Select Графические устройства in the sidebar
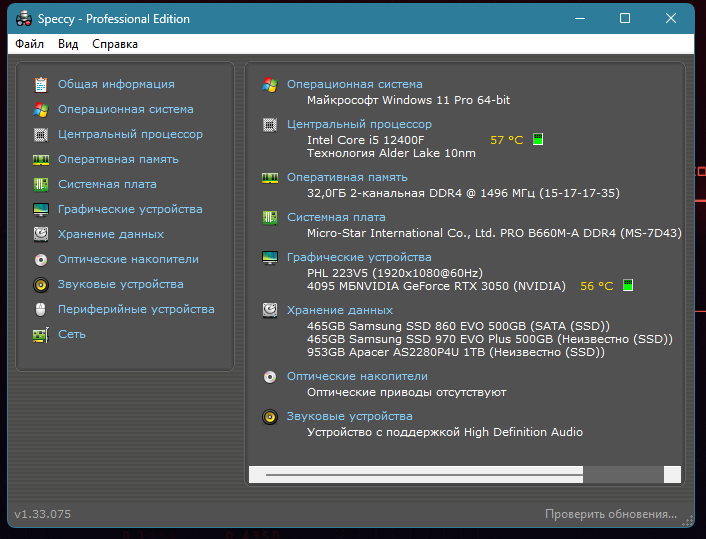 coord(130,209)
